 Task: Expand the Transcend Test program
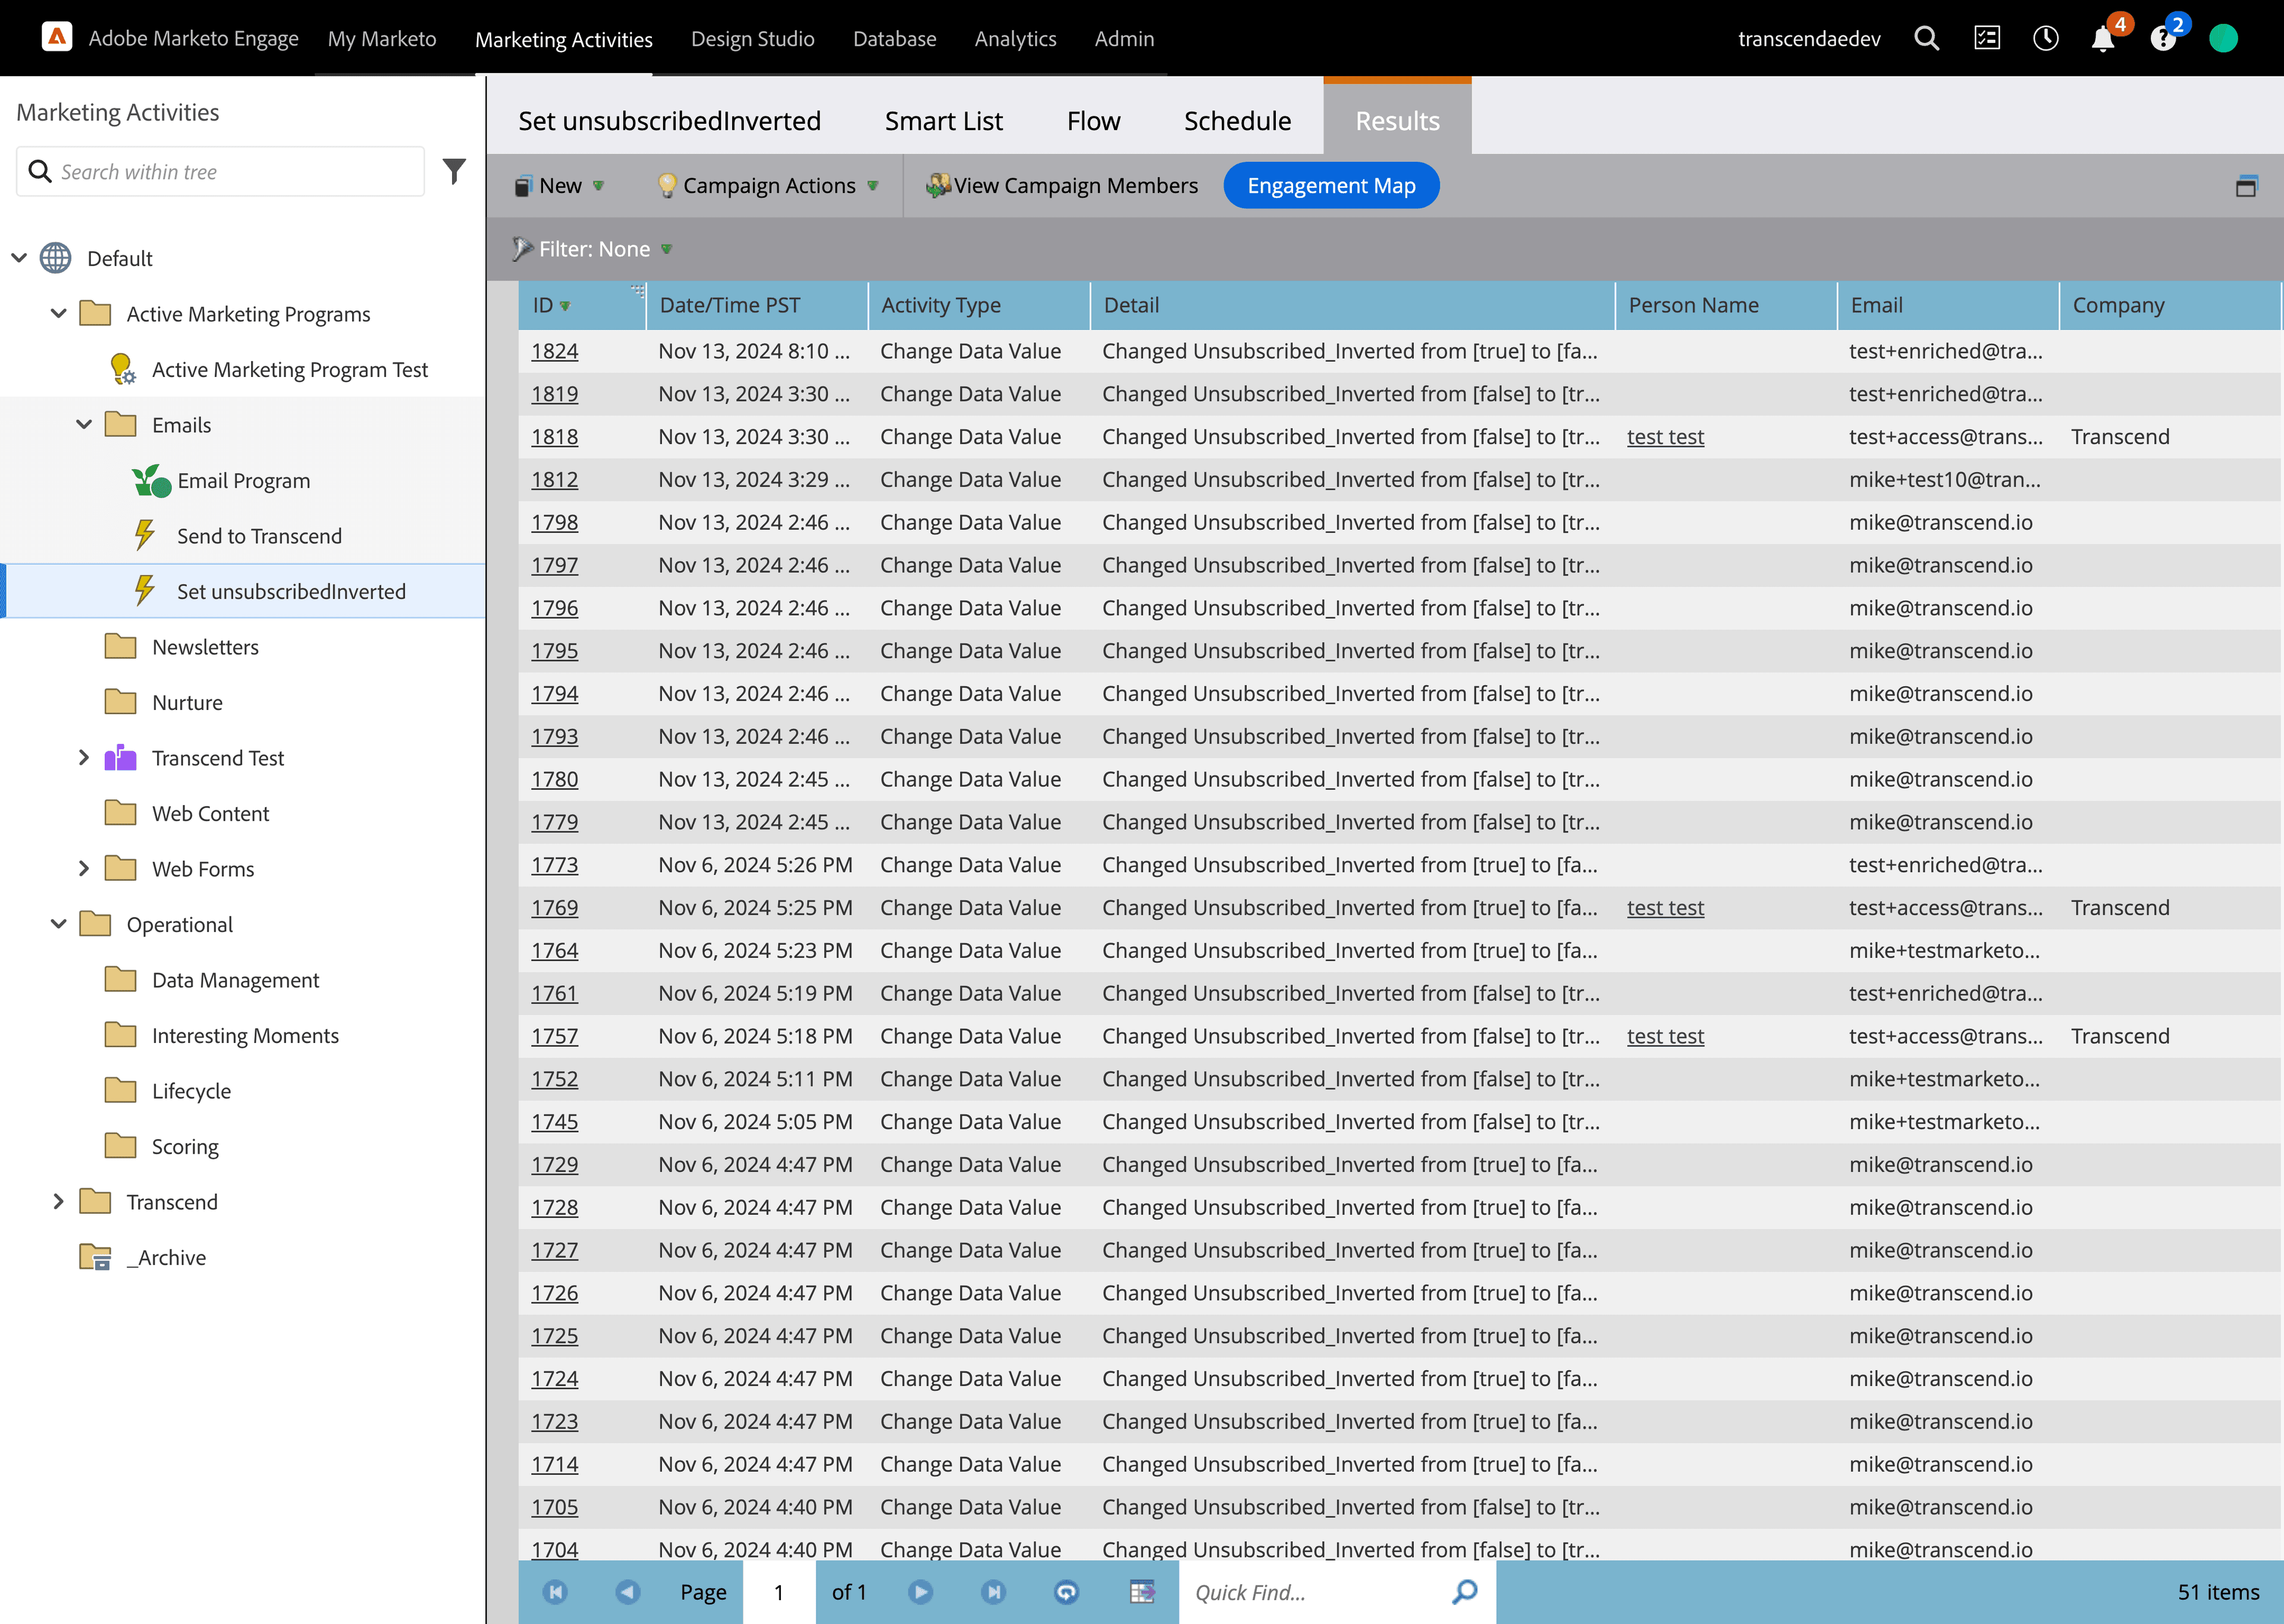pyautogui.click(x=84, y=758)
